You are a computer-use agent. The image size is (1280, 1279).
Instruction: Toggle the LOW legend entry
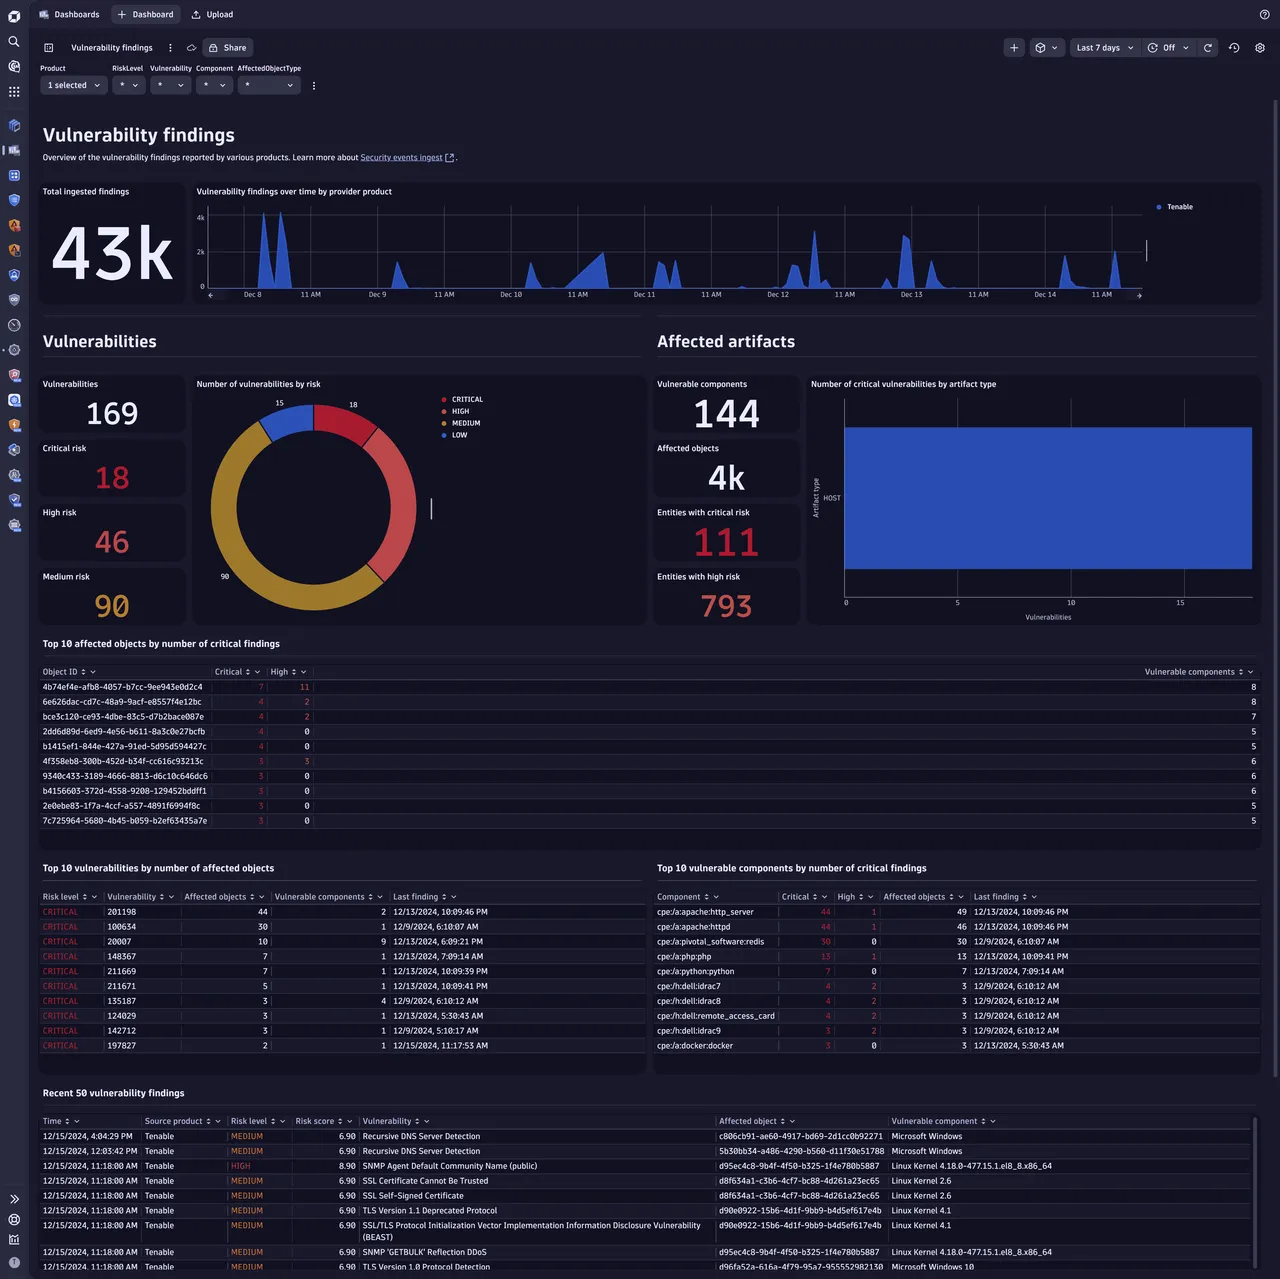click(454, 436)
